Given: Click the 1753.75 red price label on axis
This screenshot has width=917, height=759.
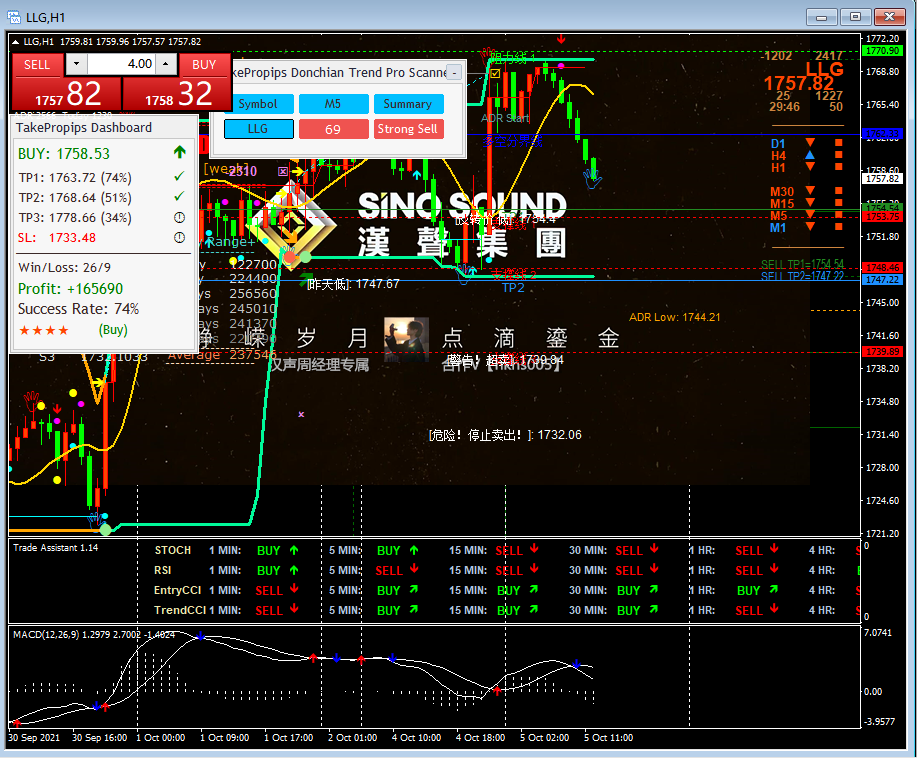Looking at the screenshot, I should tap(883, 216).
